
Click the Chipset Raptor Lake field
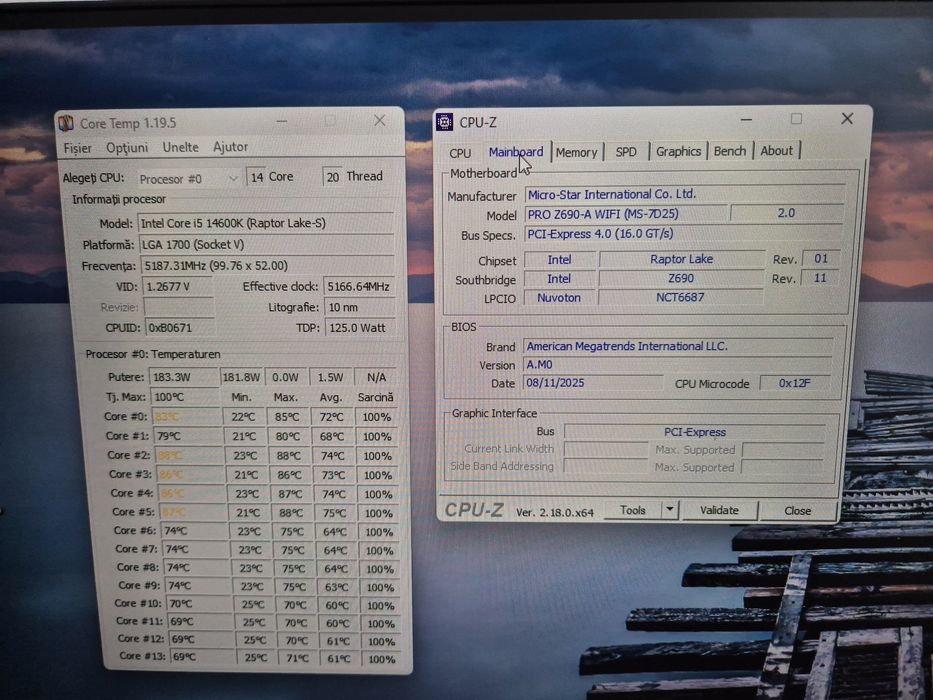pos(681,259)
